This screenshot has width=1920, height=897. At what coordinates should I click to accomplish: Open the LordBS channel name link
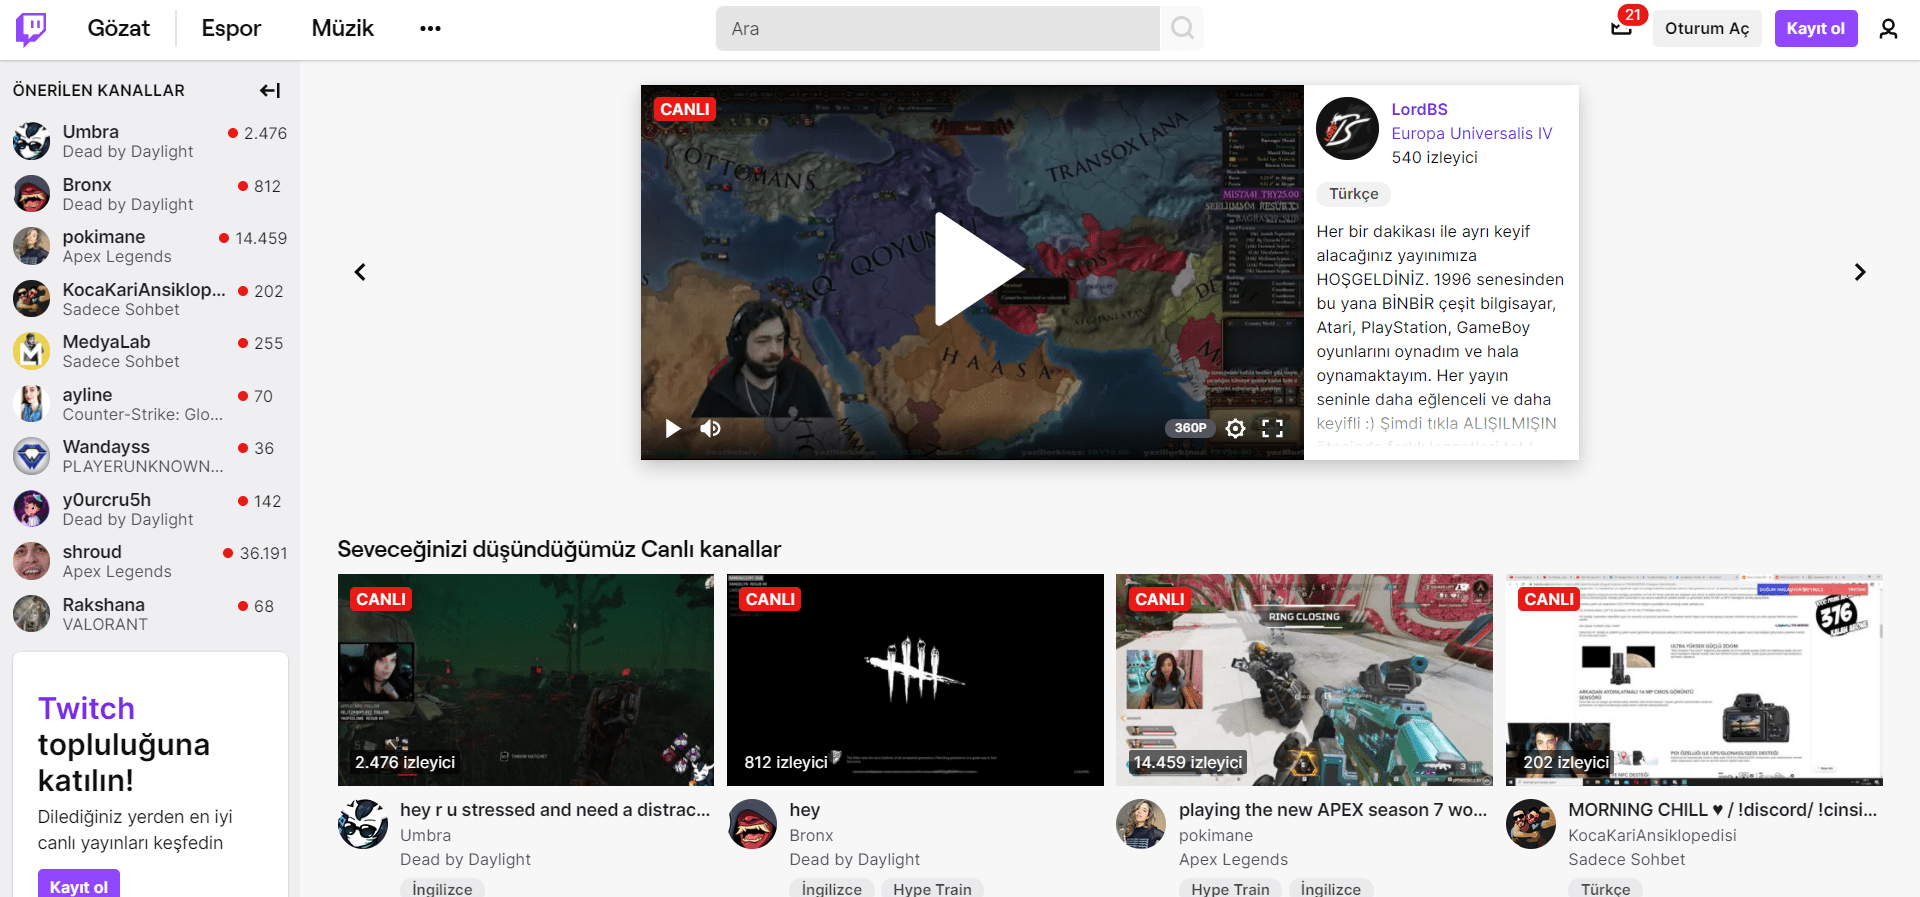(1419, 109)
